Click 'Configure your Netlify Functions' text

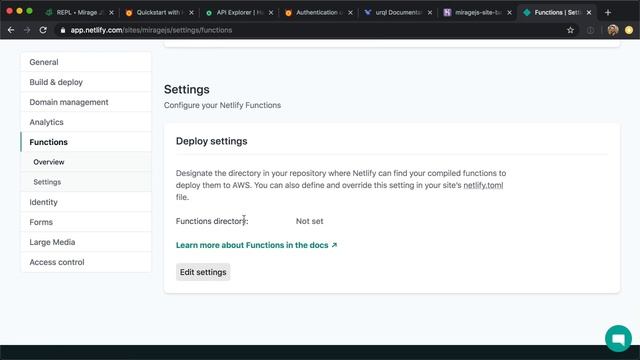coord(222,105)
